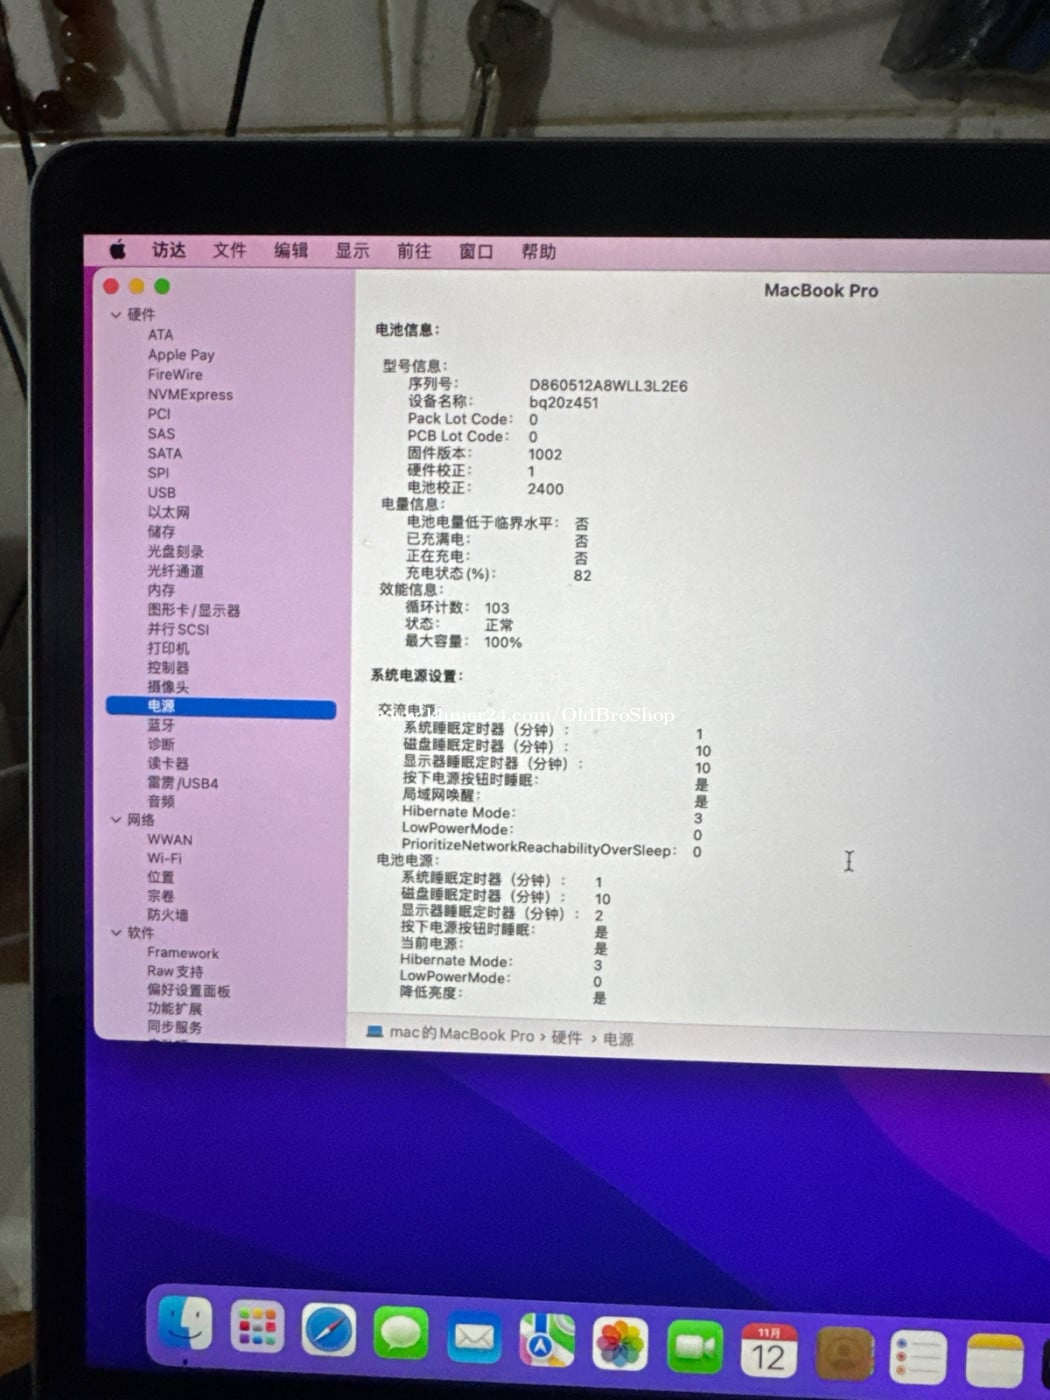
Task: Open the 文件 menu
Action: click(229, 250)
